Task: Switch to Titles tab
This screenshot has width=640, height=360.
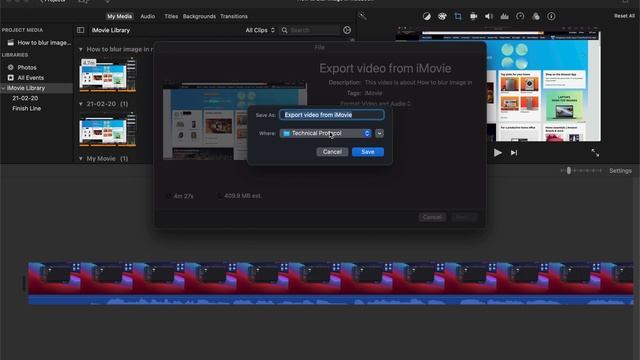Action: pyautogui.click(x=171, y=16)
